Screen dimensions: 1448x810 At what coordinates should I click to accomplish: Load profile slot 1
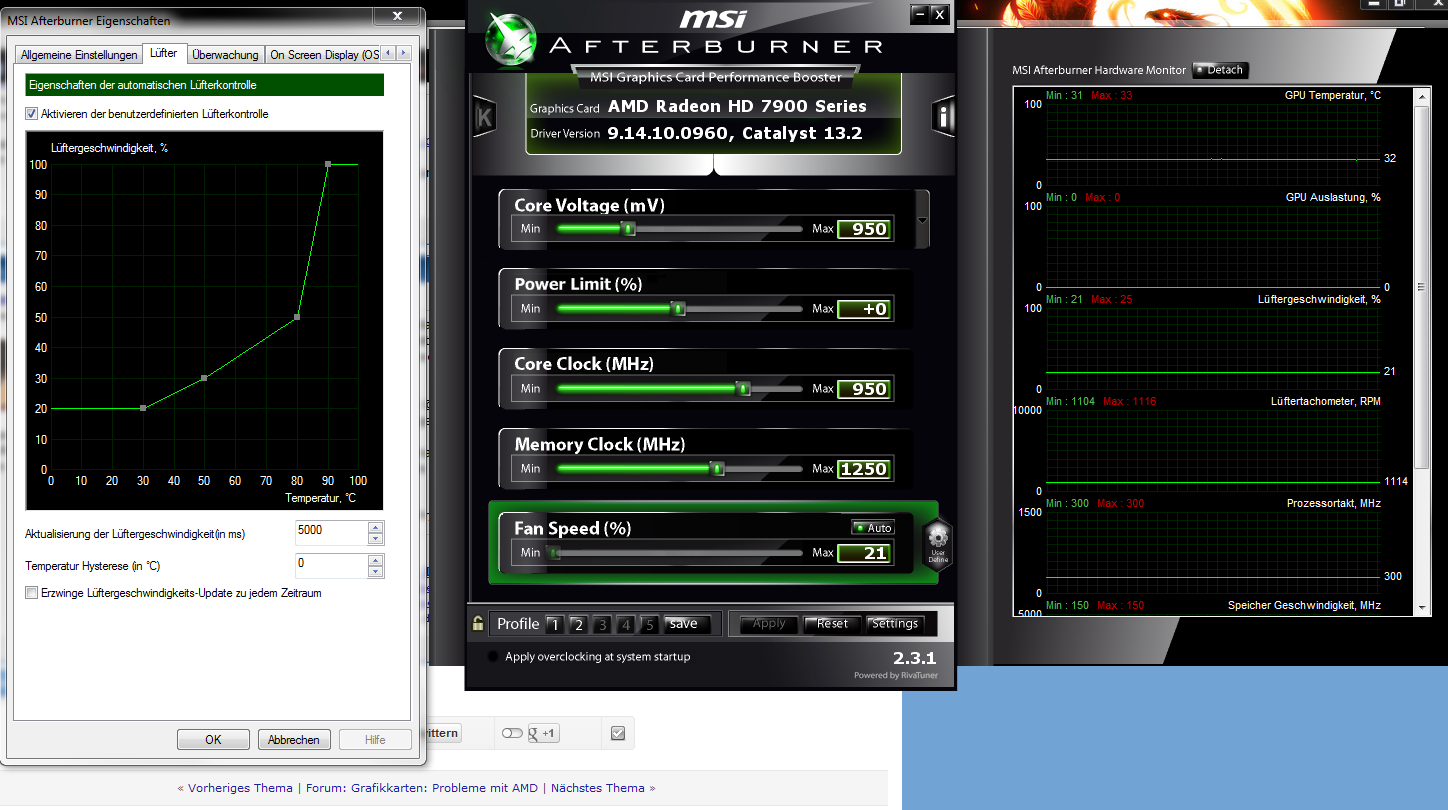pos(554,624)
